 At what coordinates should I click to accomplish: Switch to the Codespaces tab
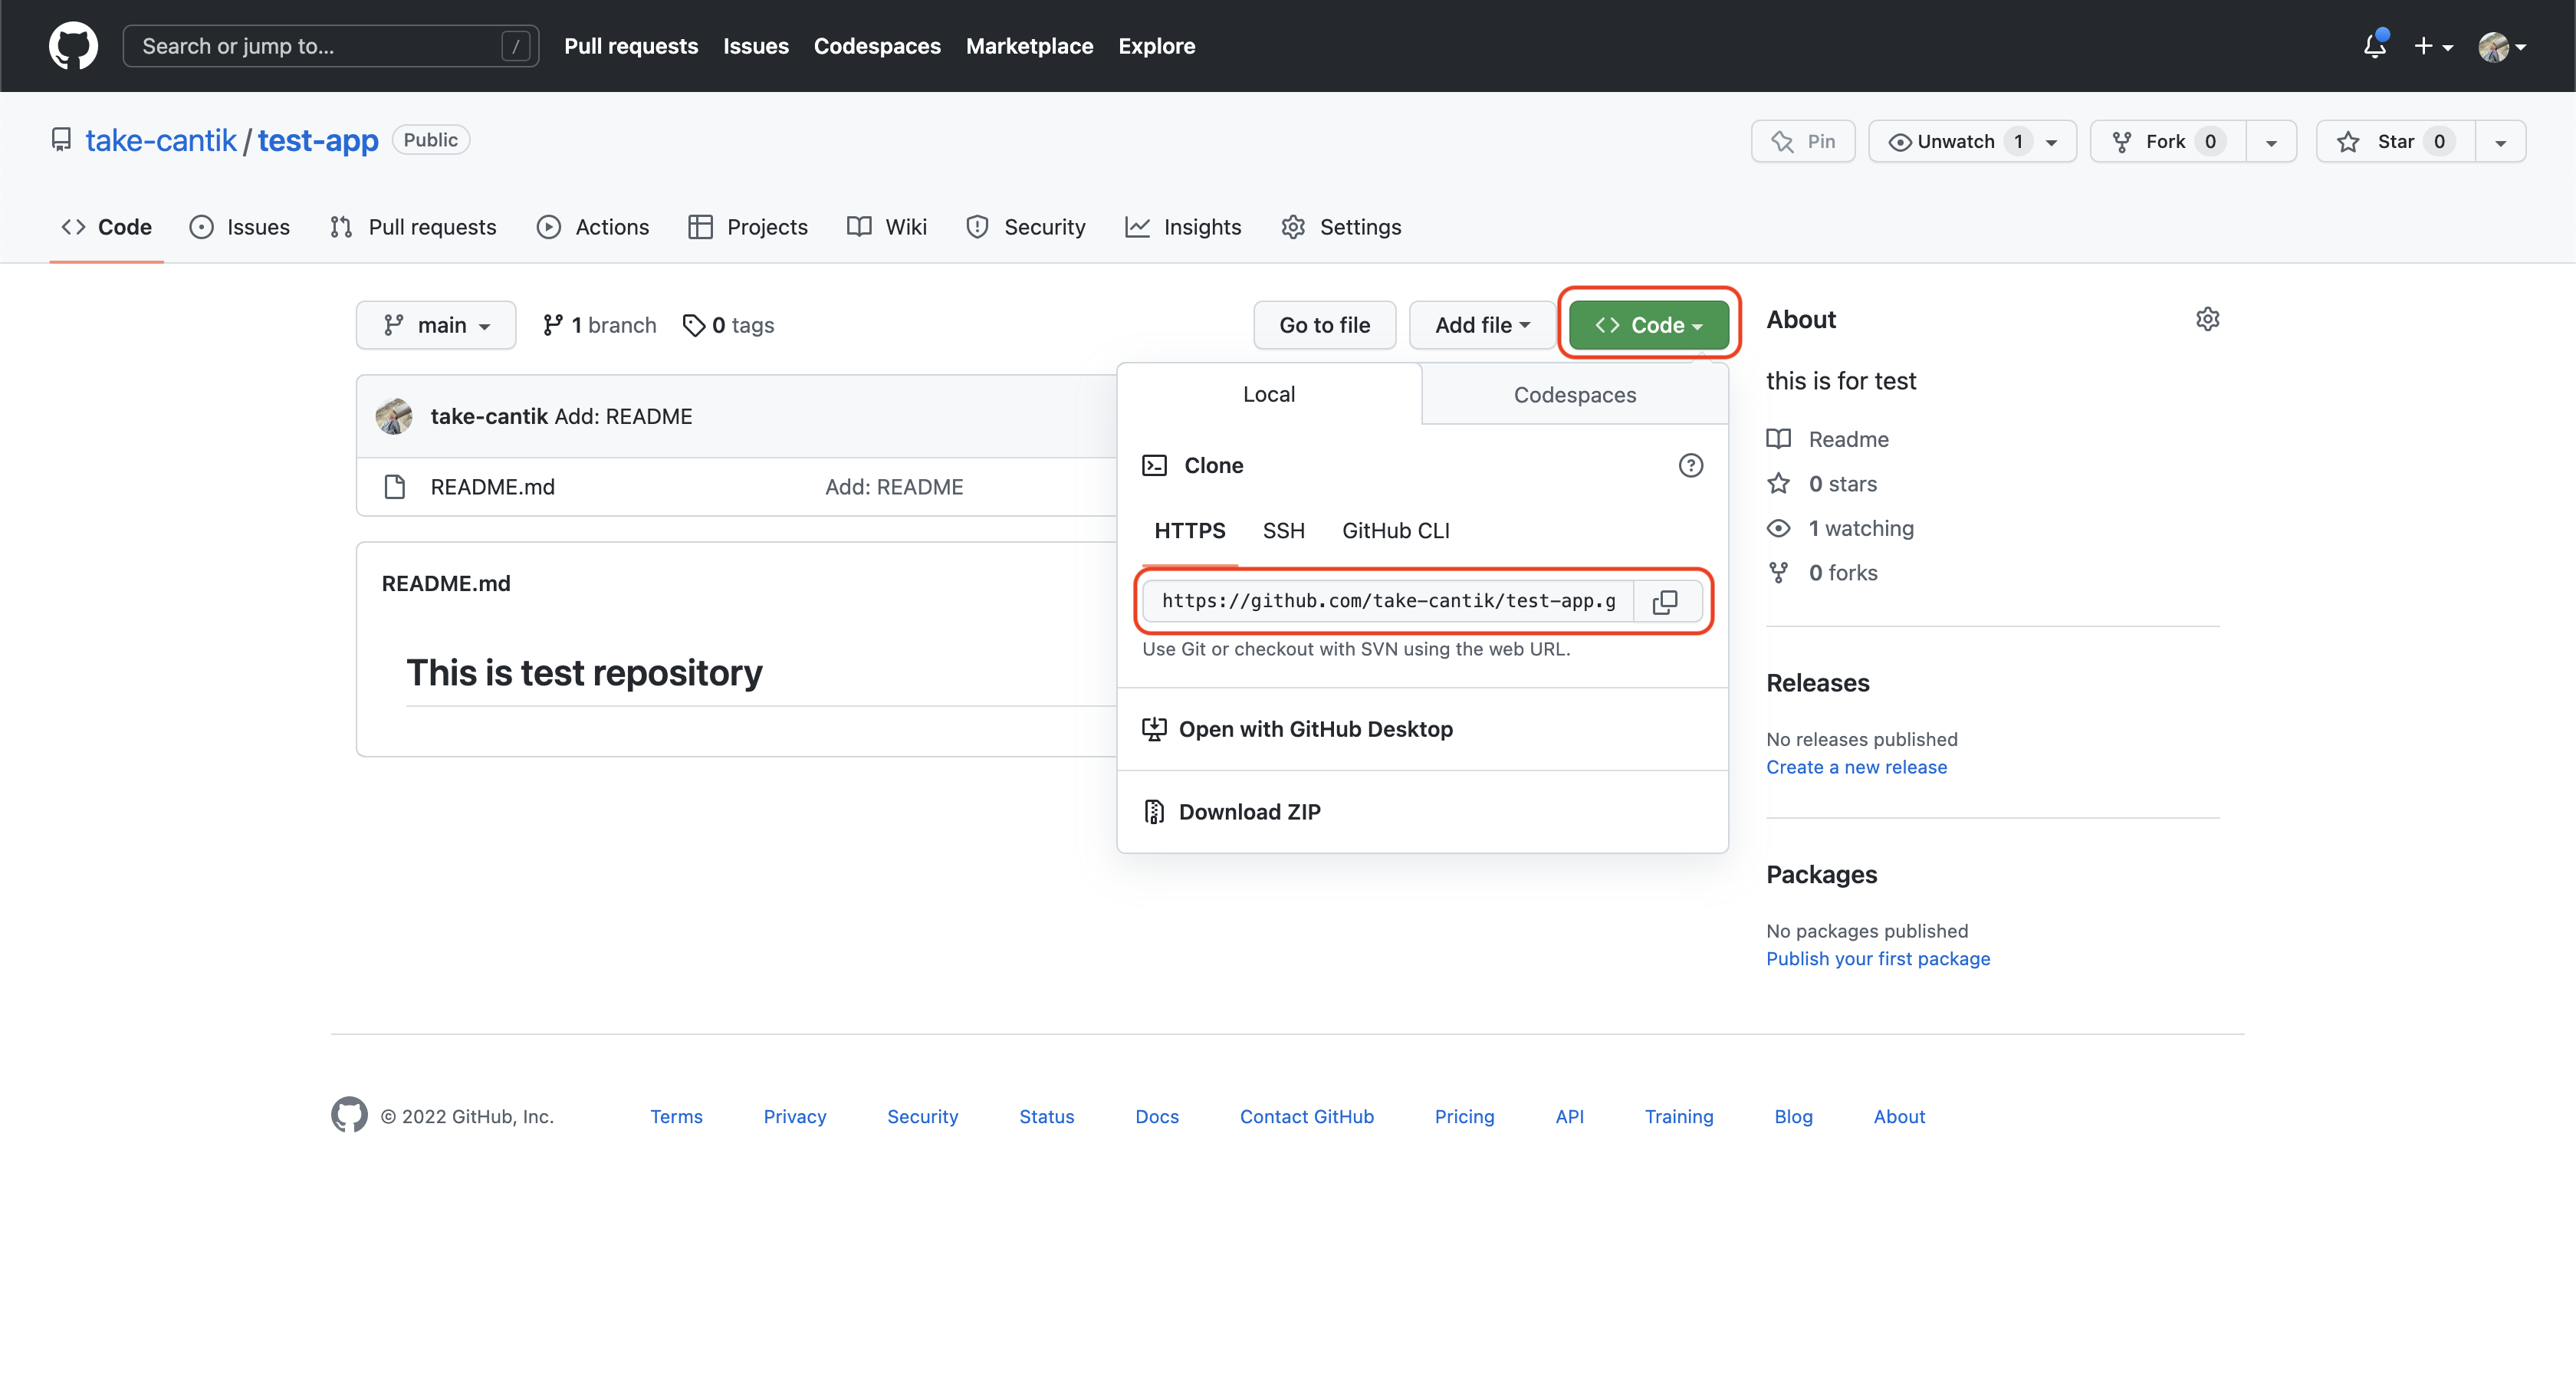(1574, 395)
